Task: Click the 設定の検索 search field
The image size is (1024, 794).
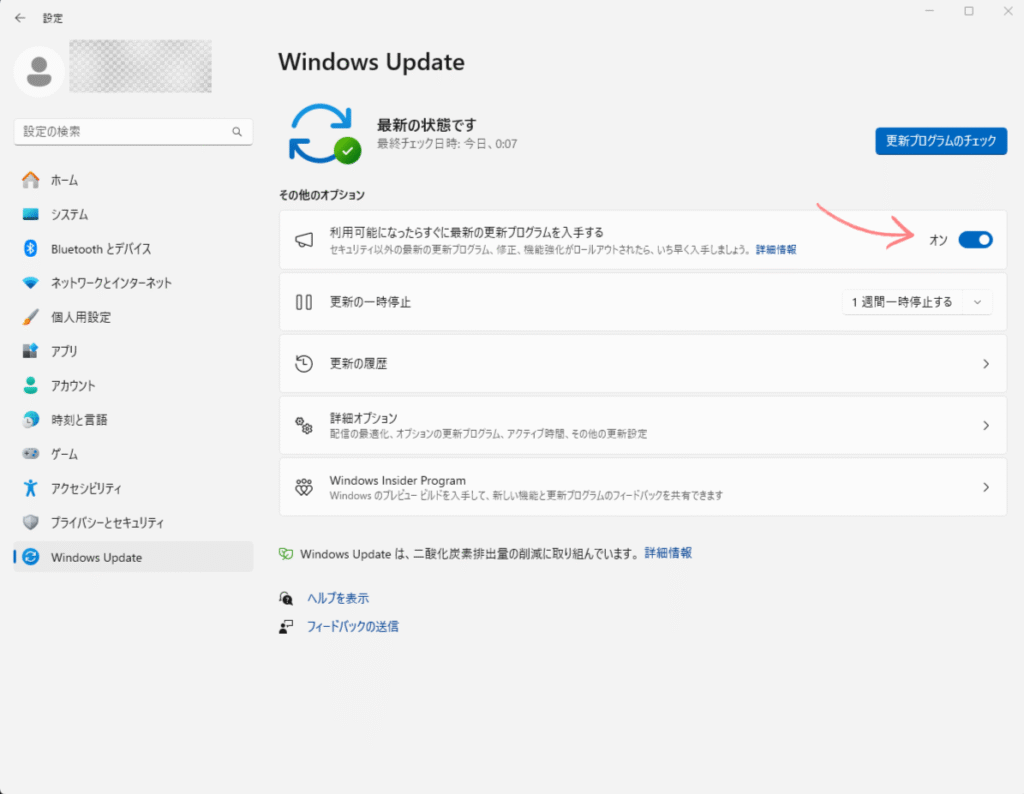Action: tap(133, 132)
